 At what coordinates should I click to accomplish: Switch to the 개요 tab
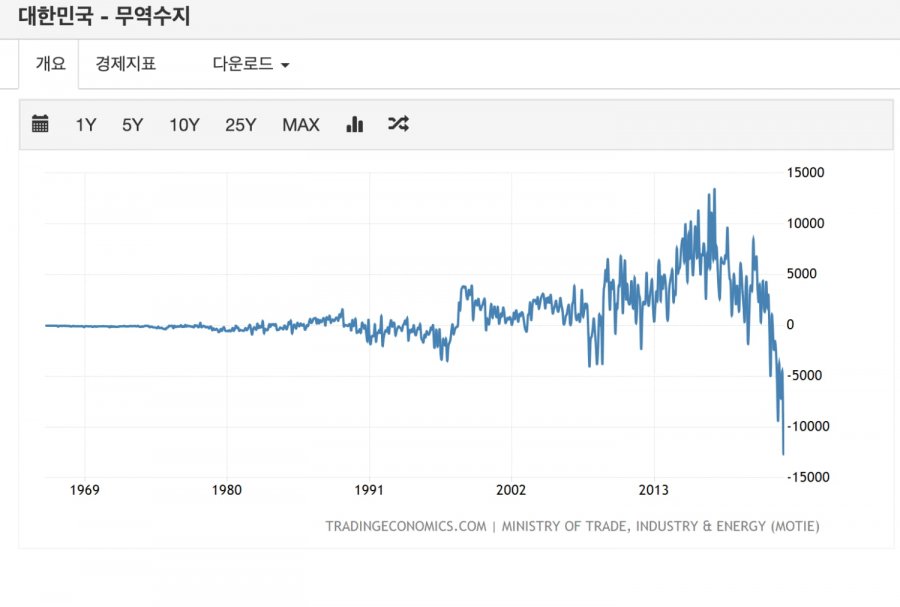[x=50, y=64]
